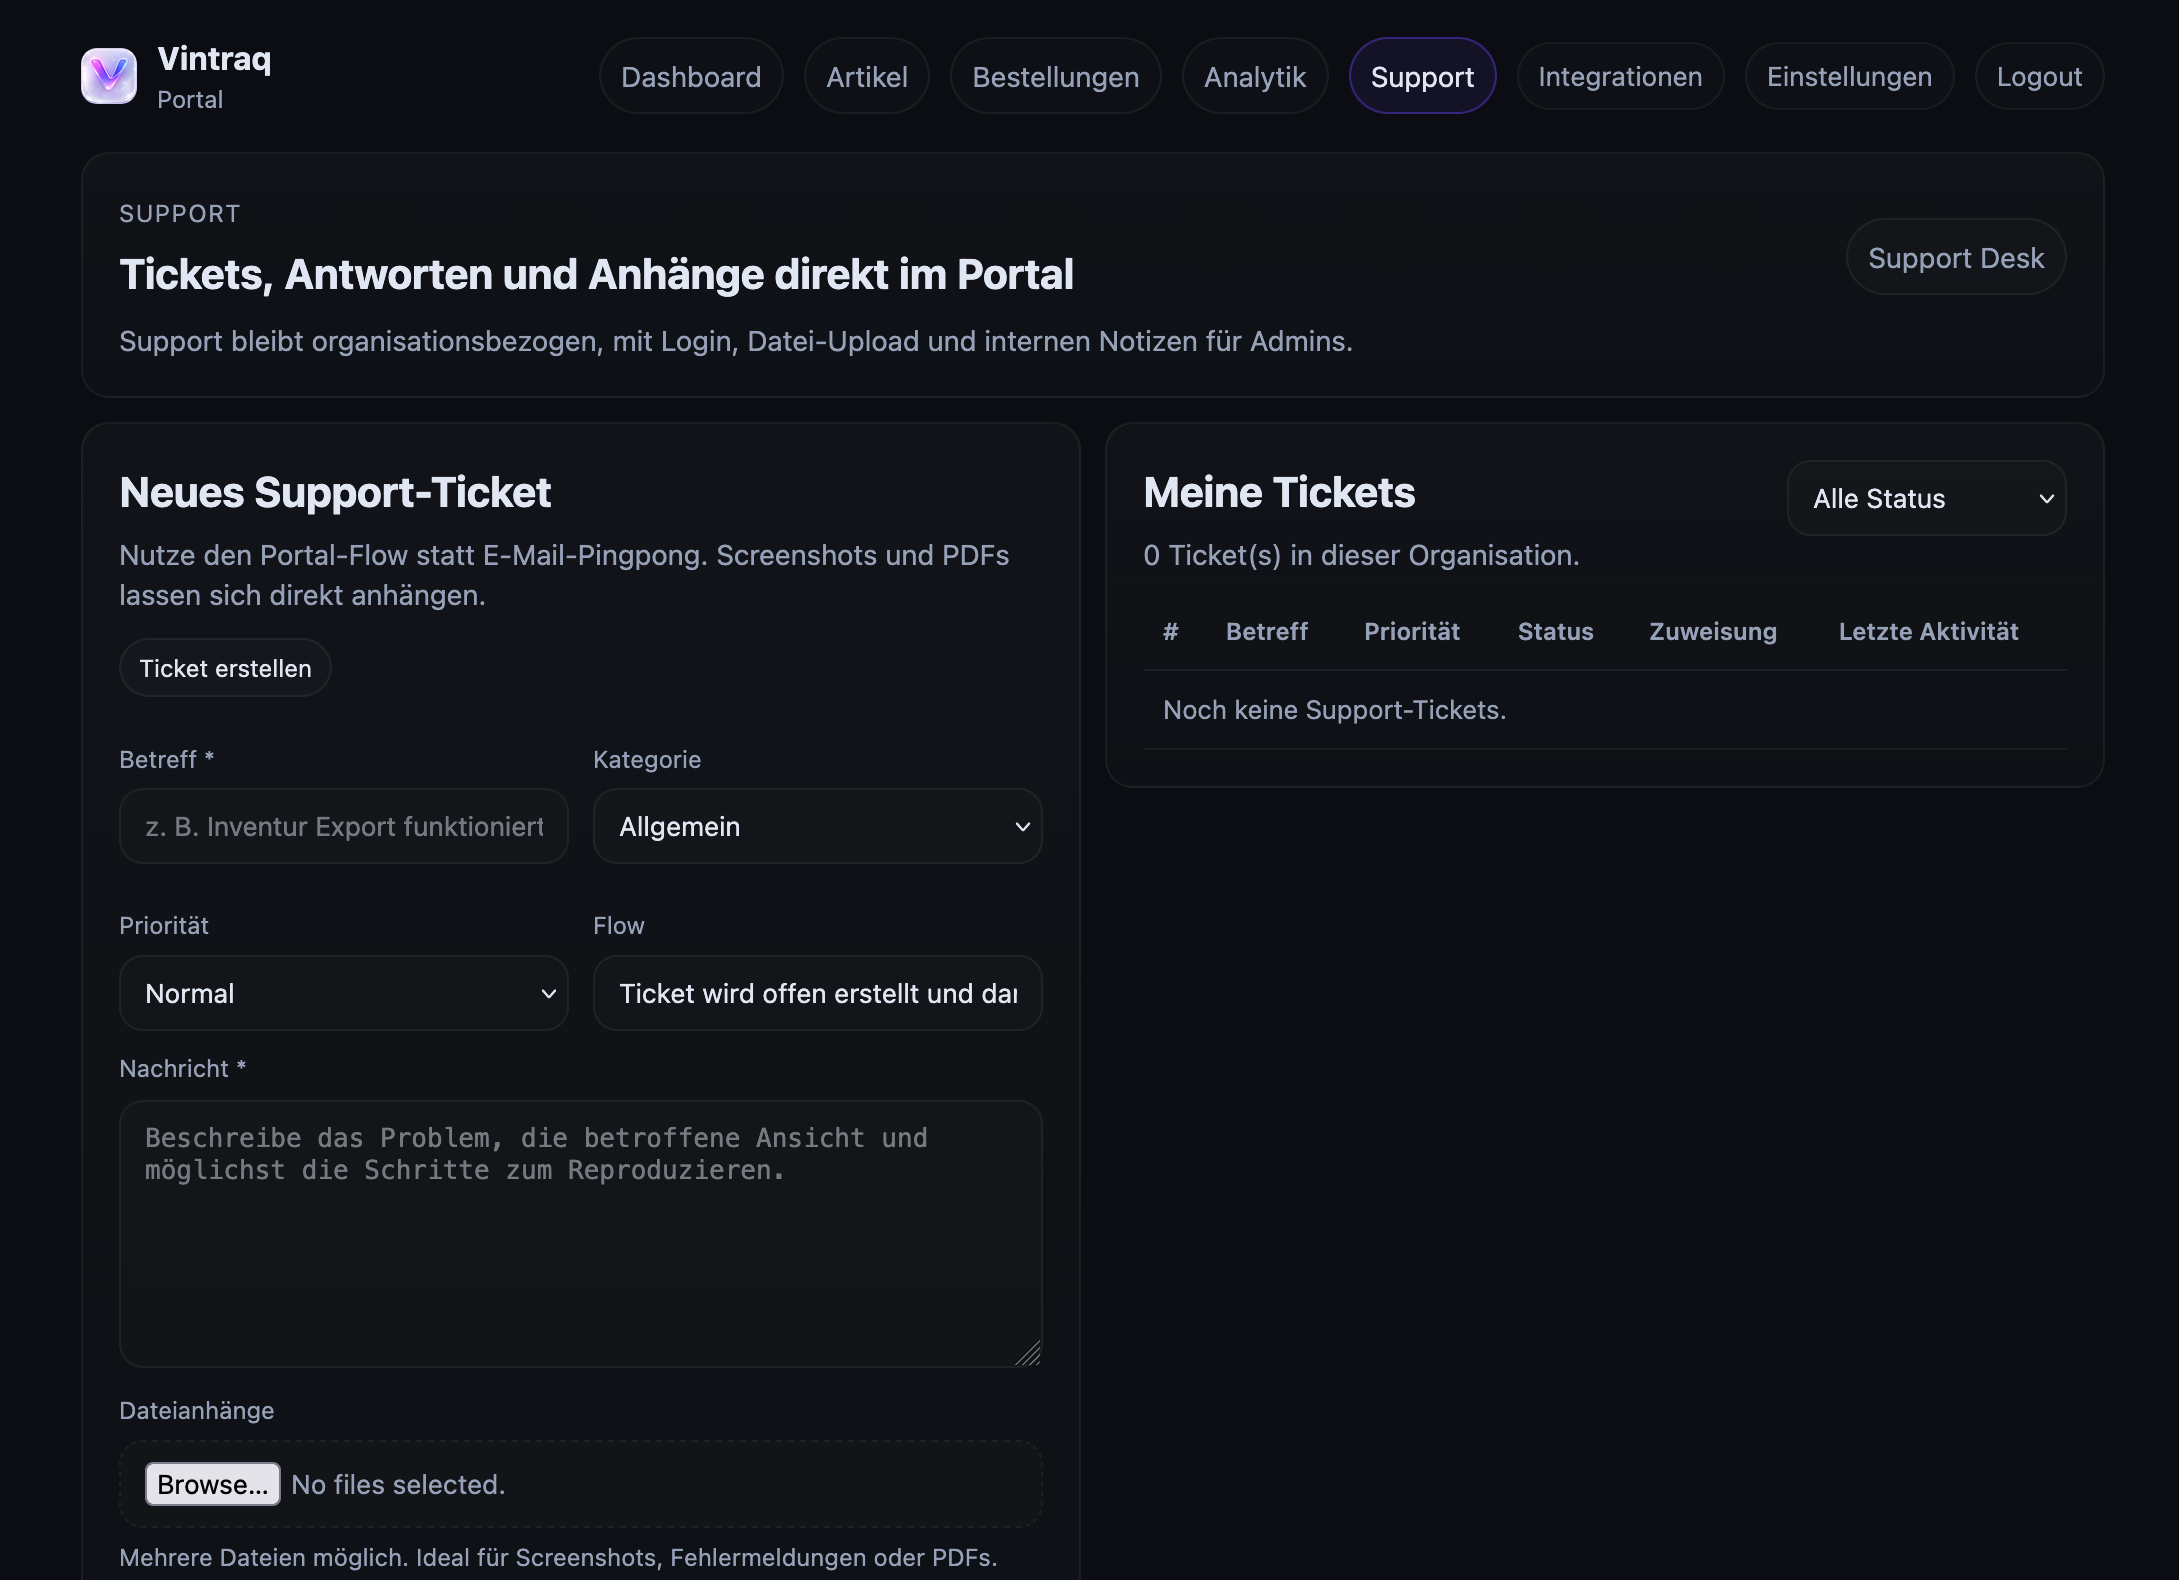Click the Support Desk pill button

(x=1955, y=258)
